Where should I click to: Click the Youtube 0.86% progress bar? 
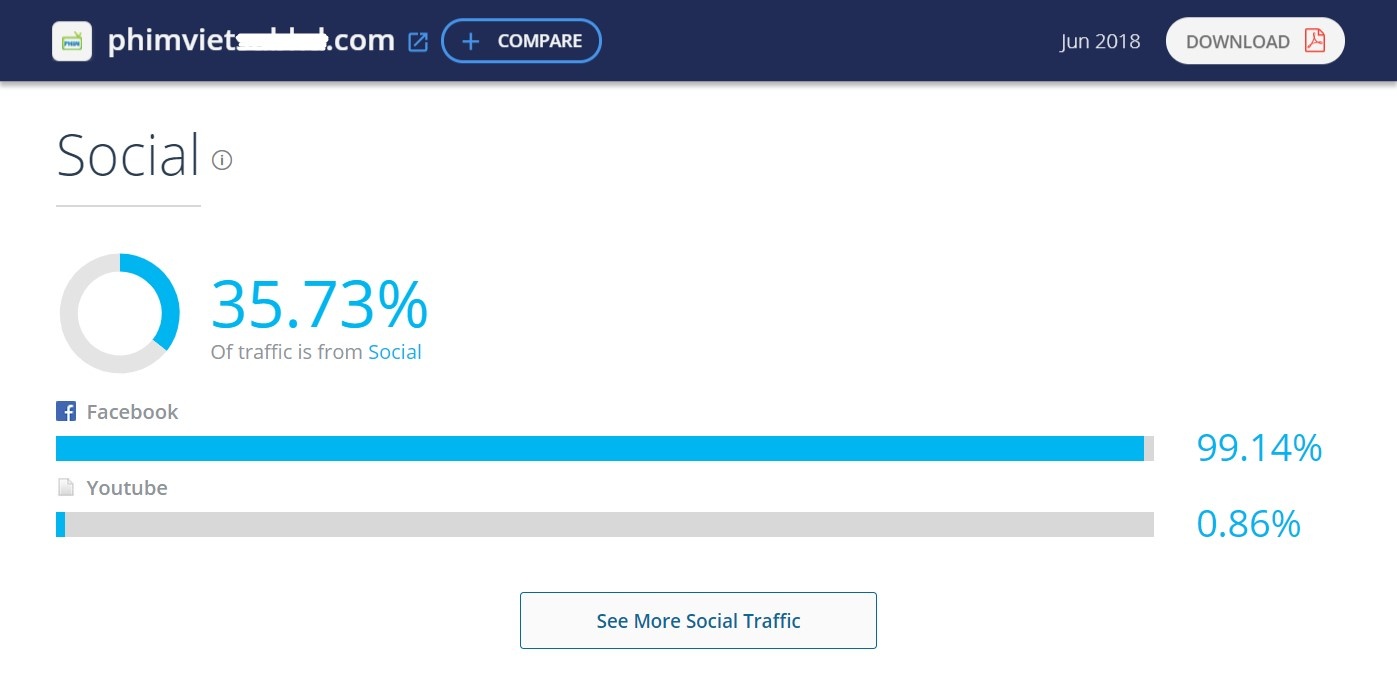point(600,524)
